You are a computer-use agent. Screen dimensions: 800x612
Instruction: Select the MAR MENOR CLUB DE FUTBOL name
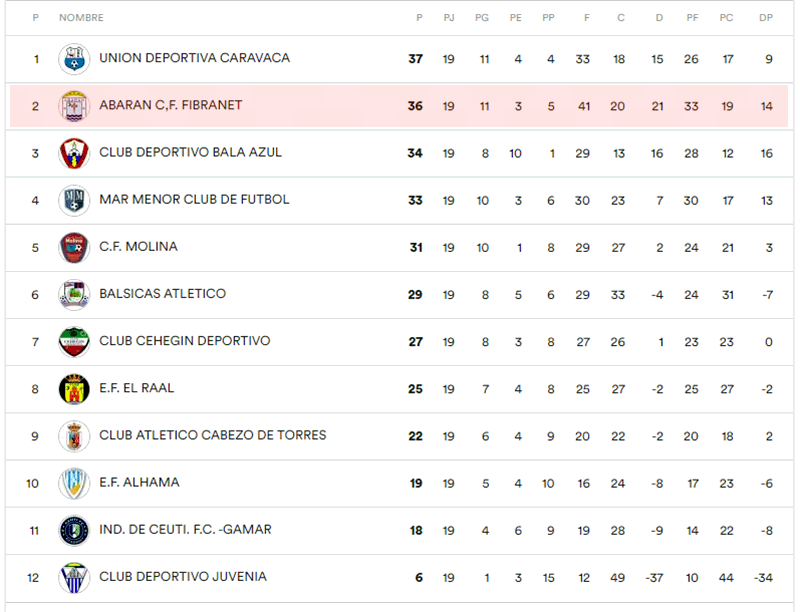click(194, 199)
